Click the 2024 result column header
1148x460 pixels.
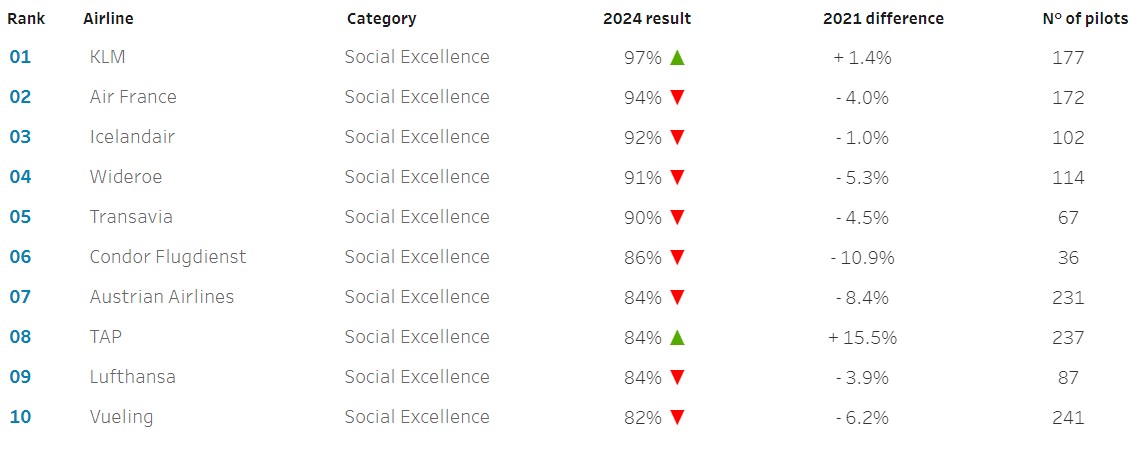coord(647,19)
